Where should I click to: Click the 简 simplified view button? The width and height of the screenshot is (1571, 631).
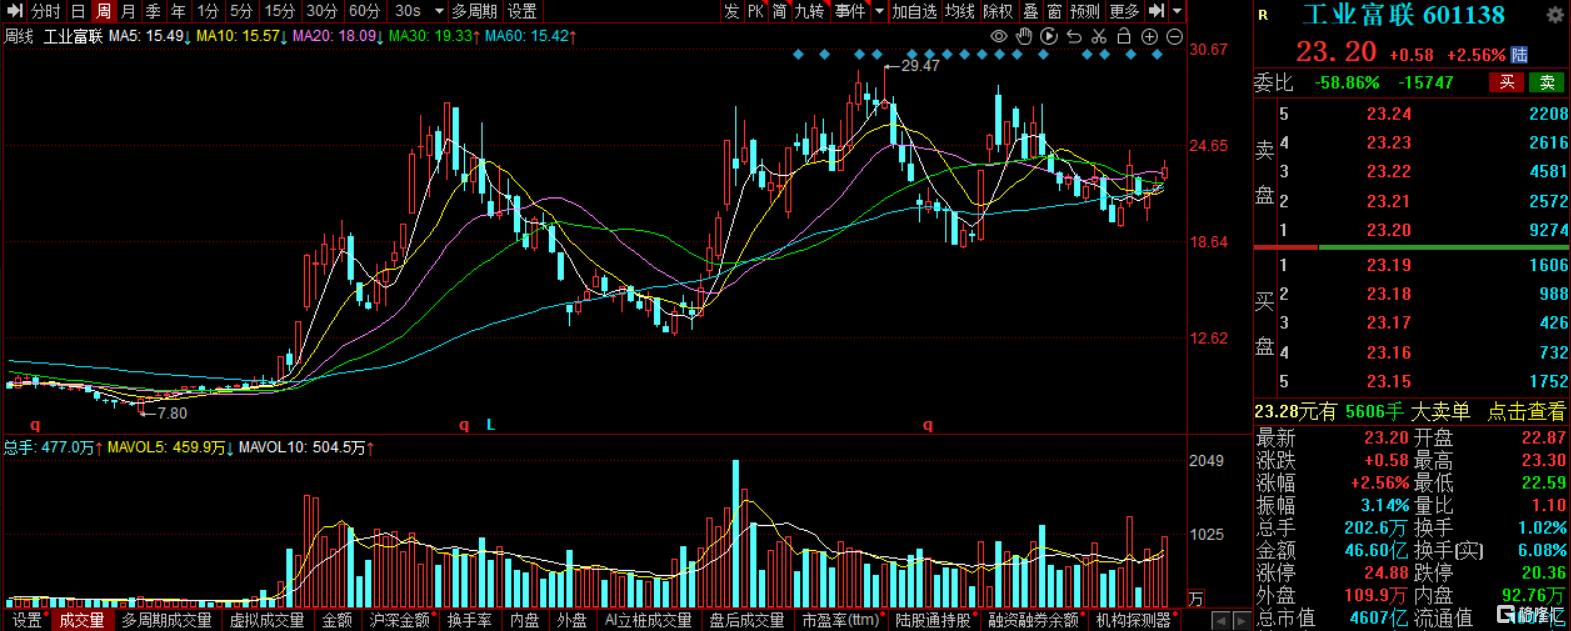(x=780, y=11)
